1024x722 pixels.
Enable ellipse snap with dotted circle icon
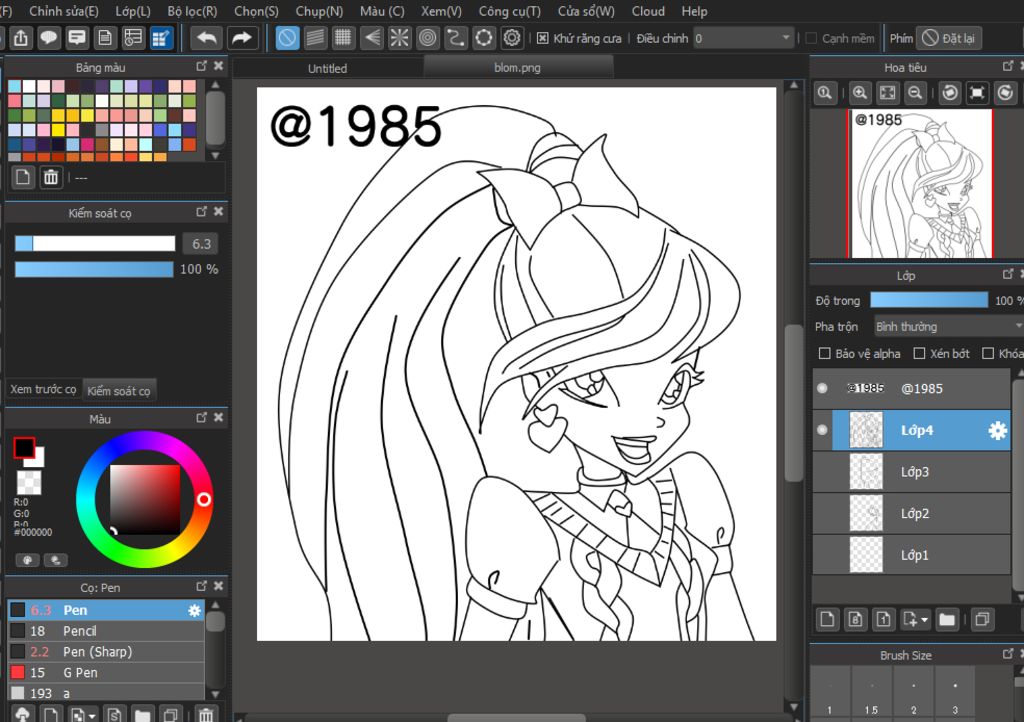point(483,38)
